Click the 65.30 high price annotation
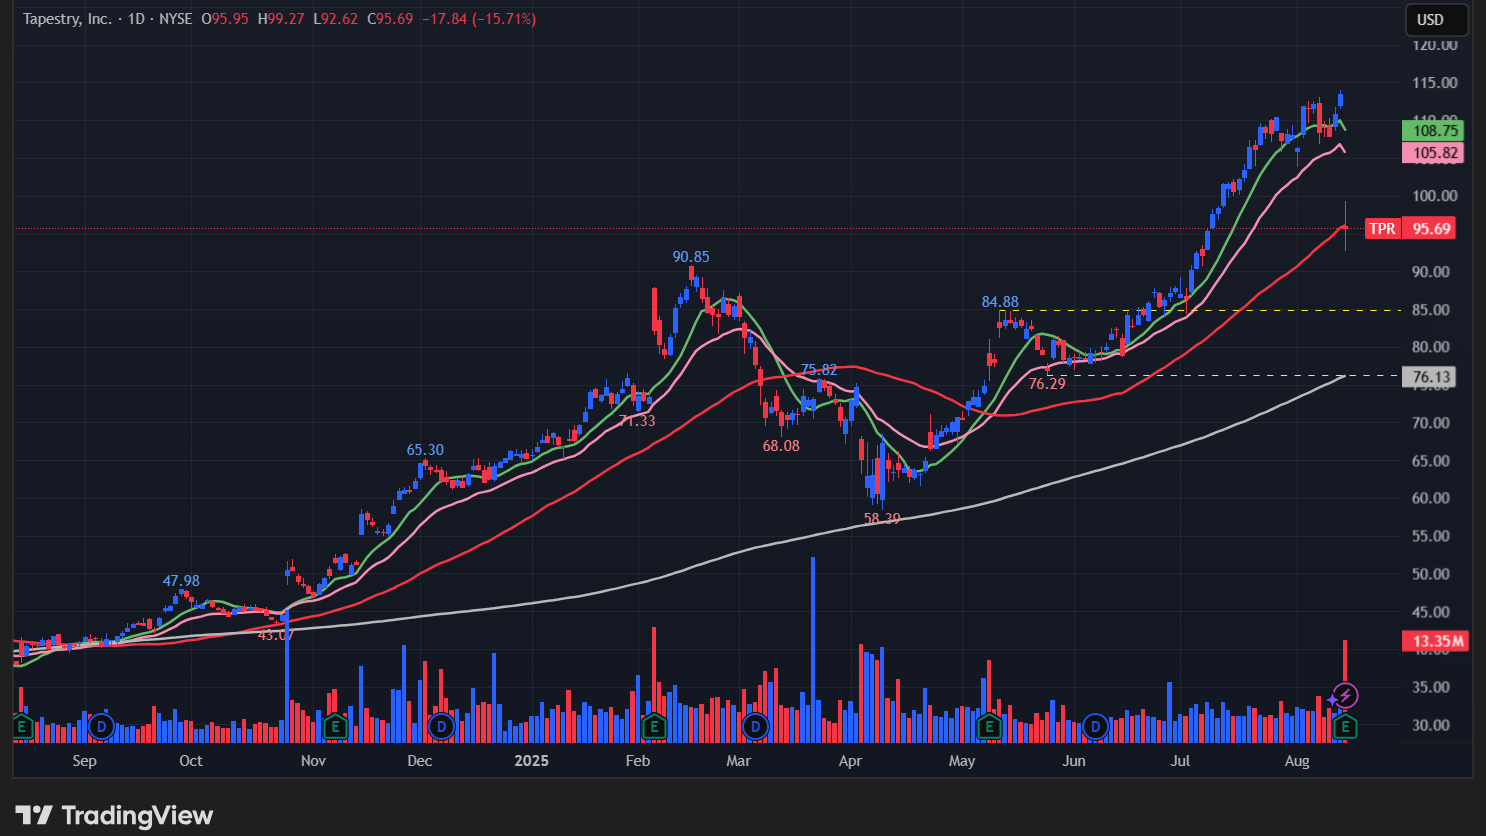 point(425,451)
